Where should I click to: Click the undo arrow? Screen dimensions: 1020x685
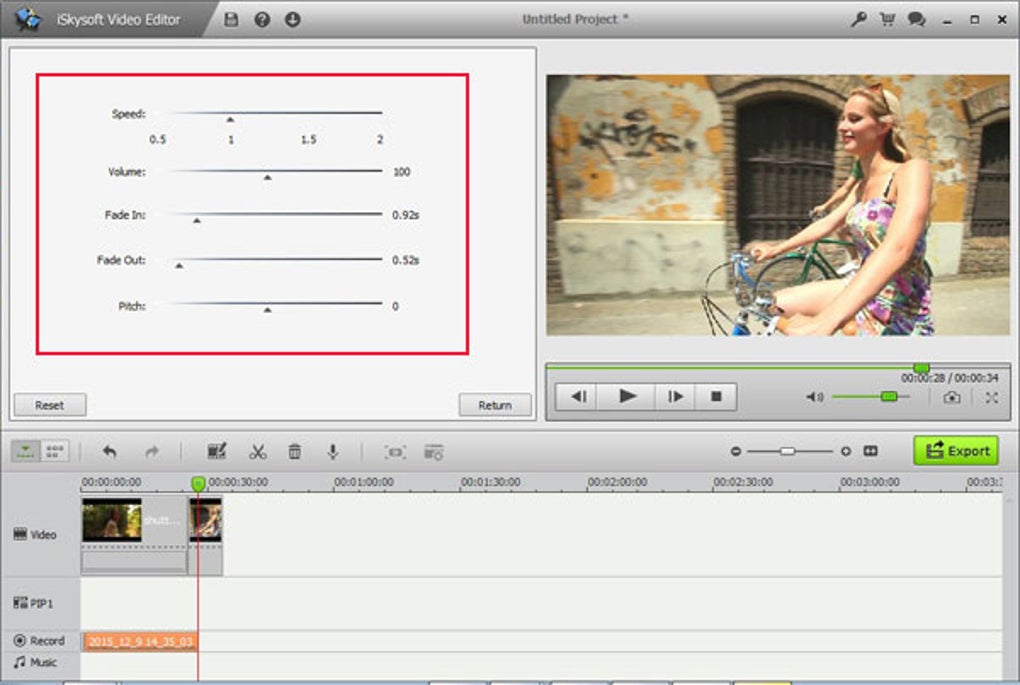(x=110, y=451)
